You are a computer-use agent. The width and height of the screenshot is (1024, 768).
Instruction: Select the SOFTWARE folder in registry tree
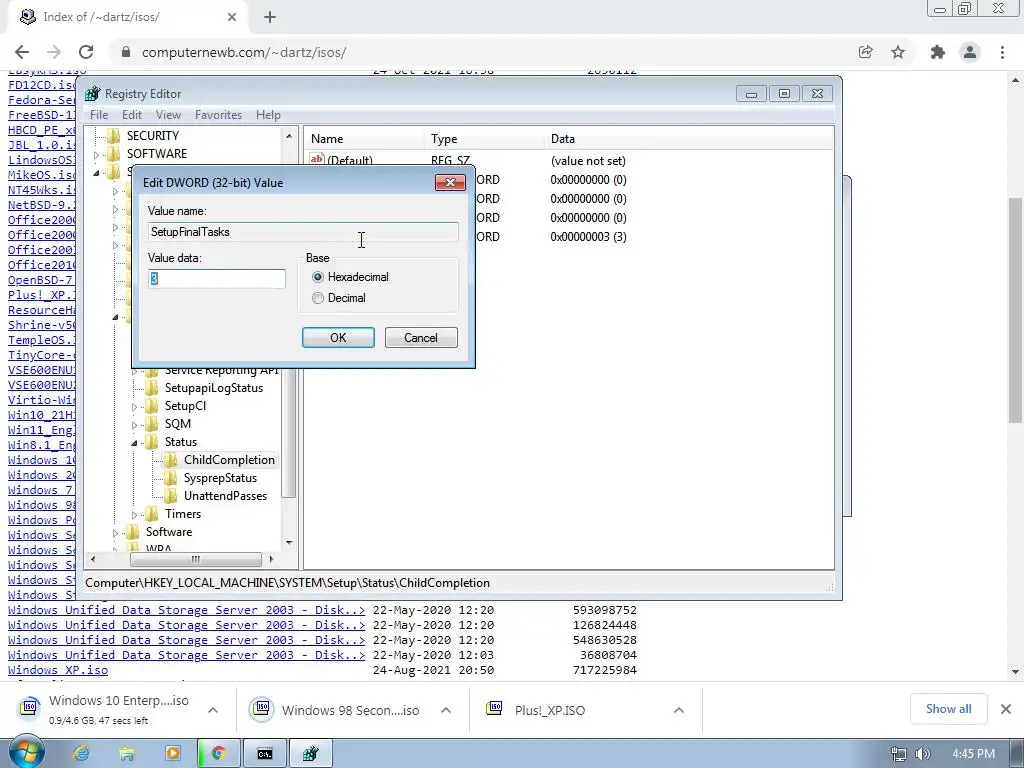[157, 153]
